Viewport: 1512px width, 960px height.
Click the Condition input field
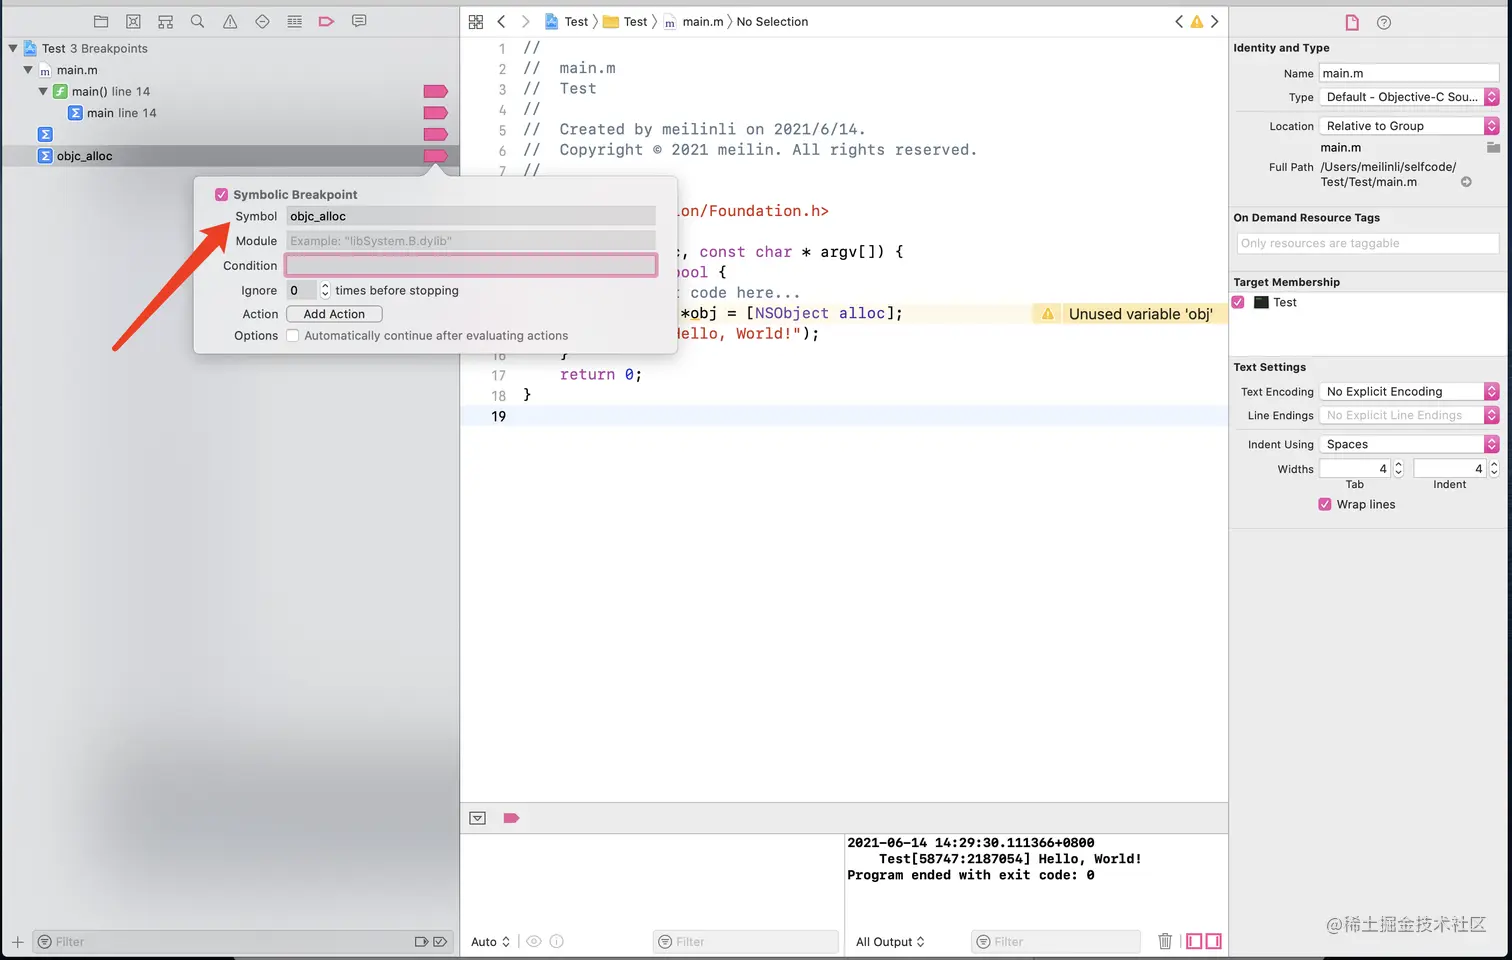click(x=471, y=265)
